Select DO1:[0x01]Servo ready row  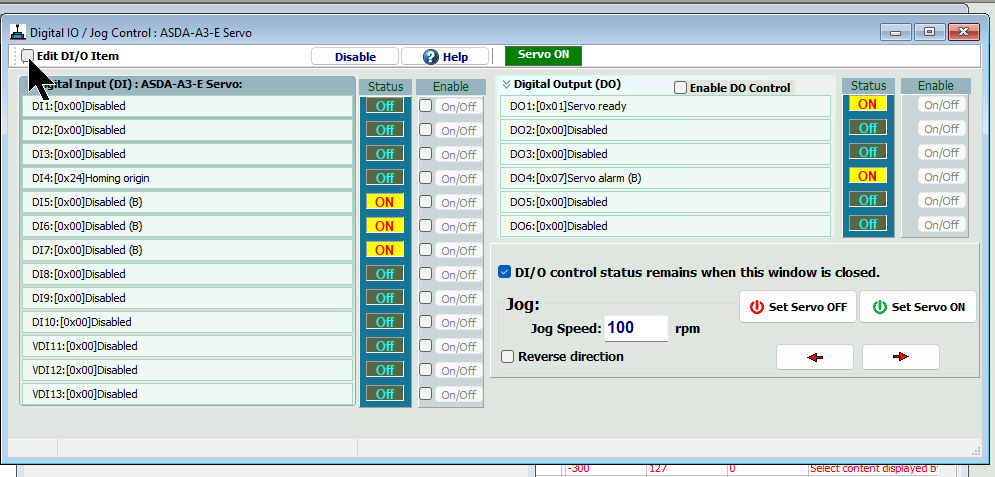pyautogui.click(x=665, y=106)
